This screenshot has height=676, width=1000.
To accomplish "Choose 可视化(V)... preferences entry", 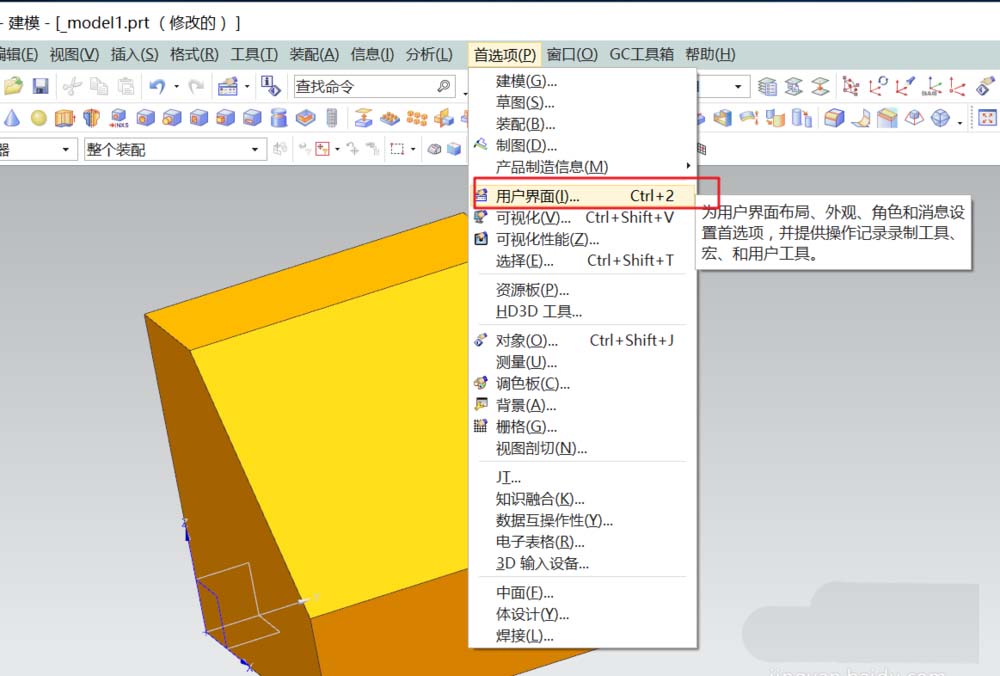I will coord(583,217).
